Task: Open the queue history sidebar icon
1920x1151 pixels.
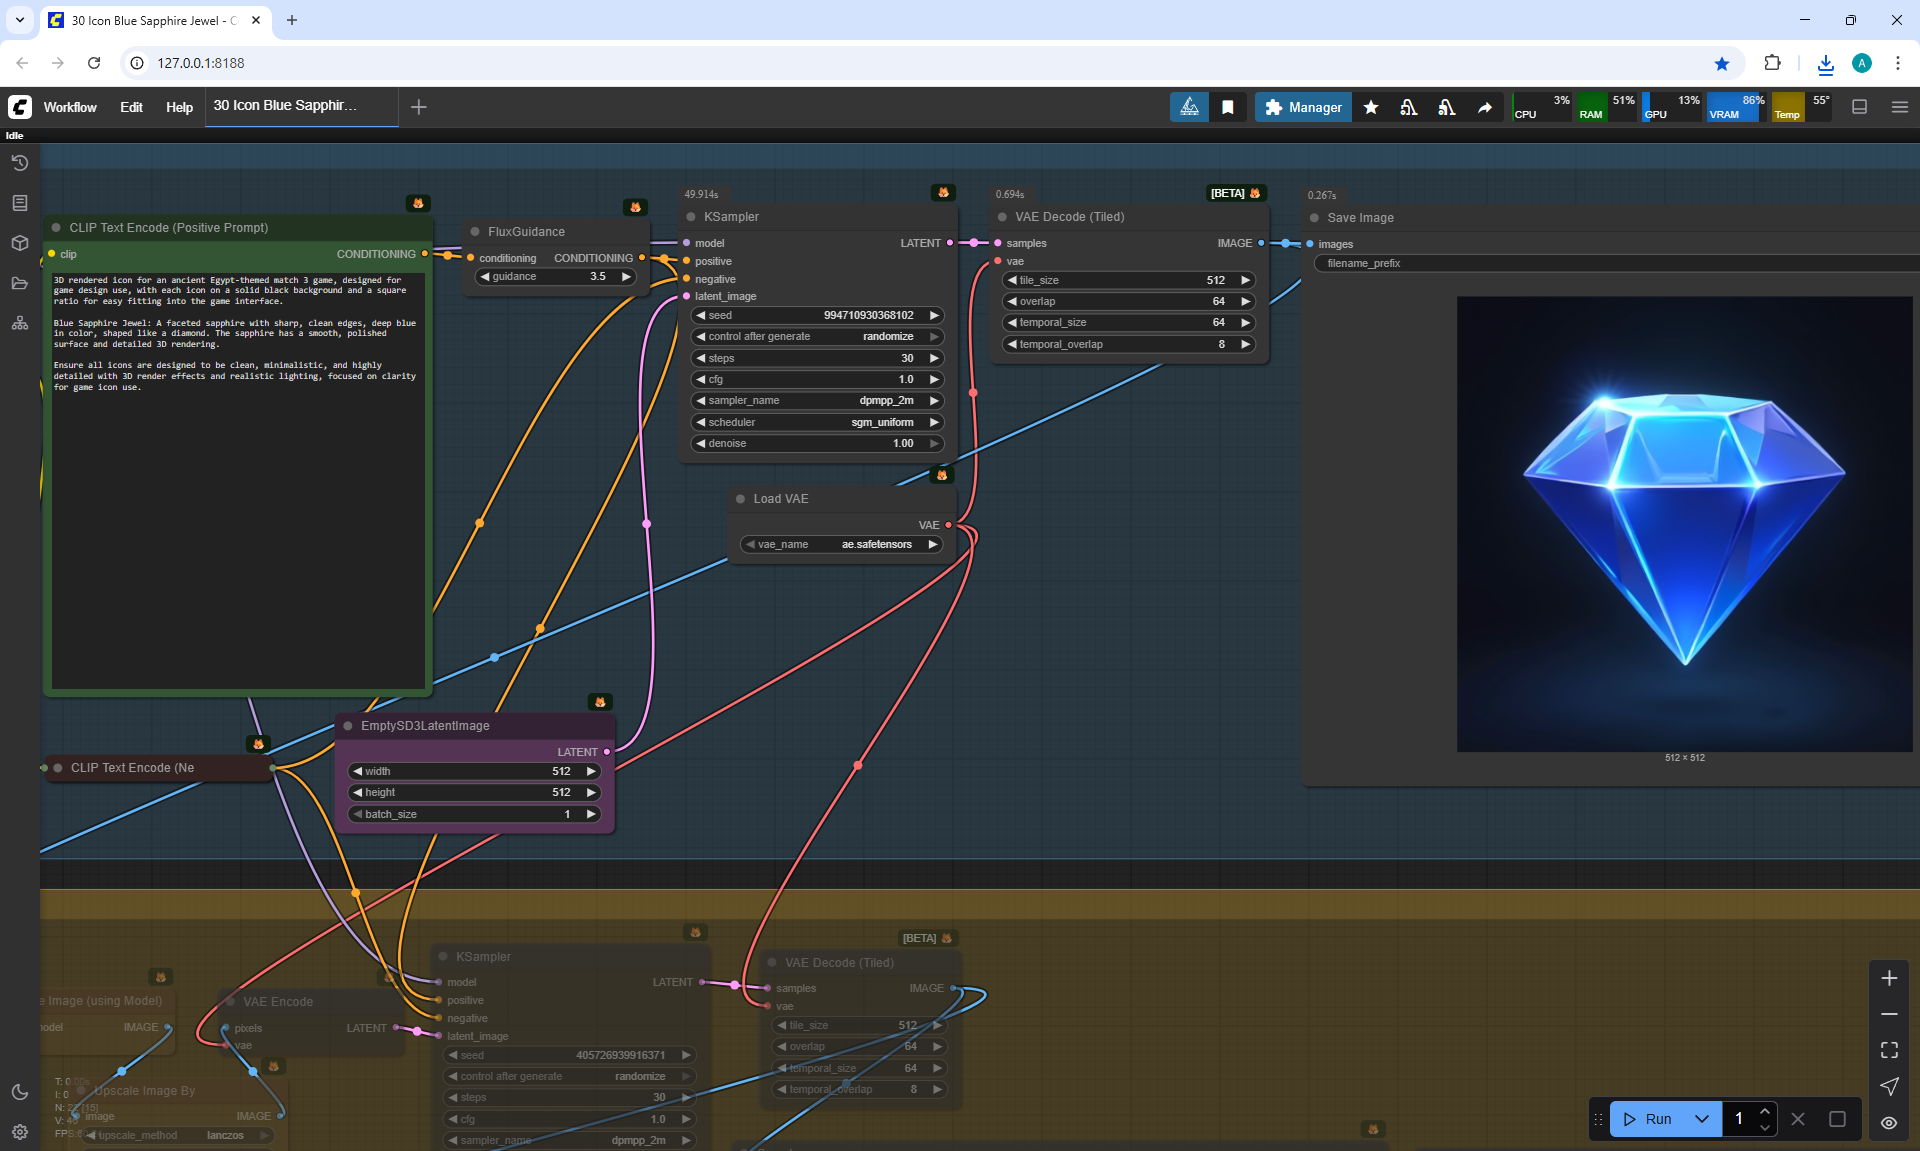Action: point(19,163)
